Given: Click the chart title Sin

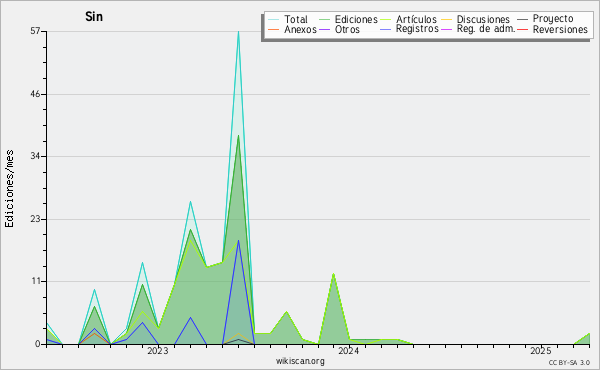Looking at the screenshot, I should coord(94,16).
